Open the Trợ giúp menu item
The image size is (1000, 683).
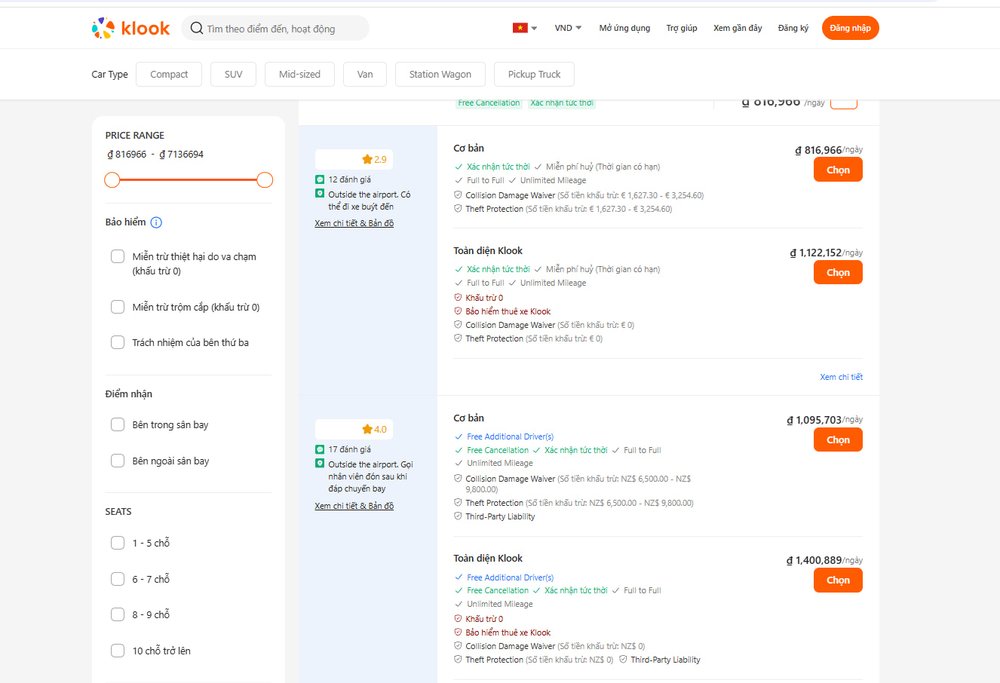coord(681,28)
